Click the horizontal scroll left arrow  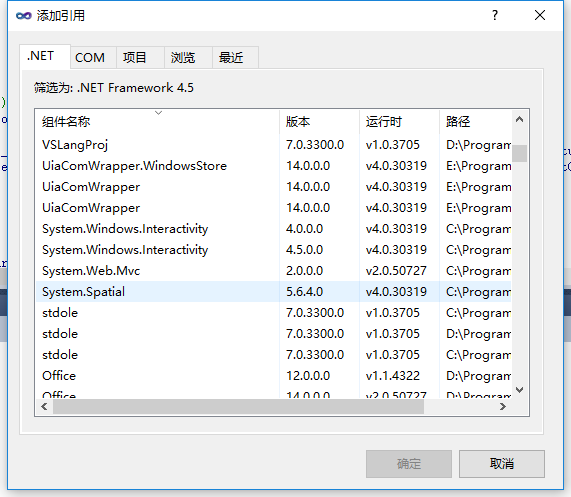(x=44, y=406)
